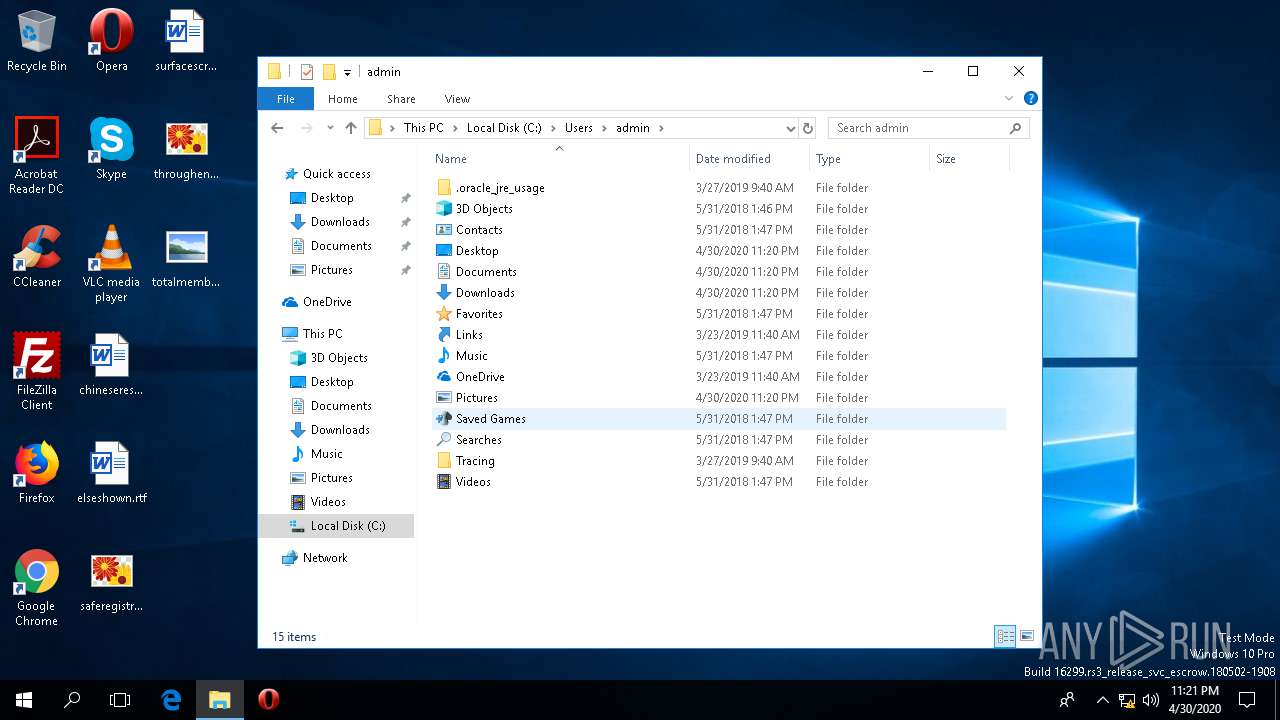
Task: Open Task View on the taskbar
Action: (x=120, y=700)
